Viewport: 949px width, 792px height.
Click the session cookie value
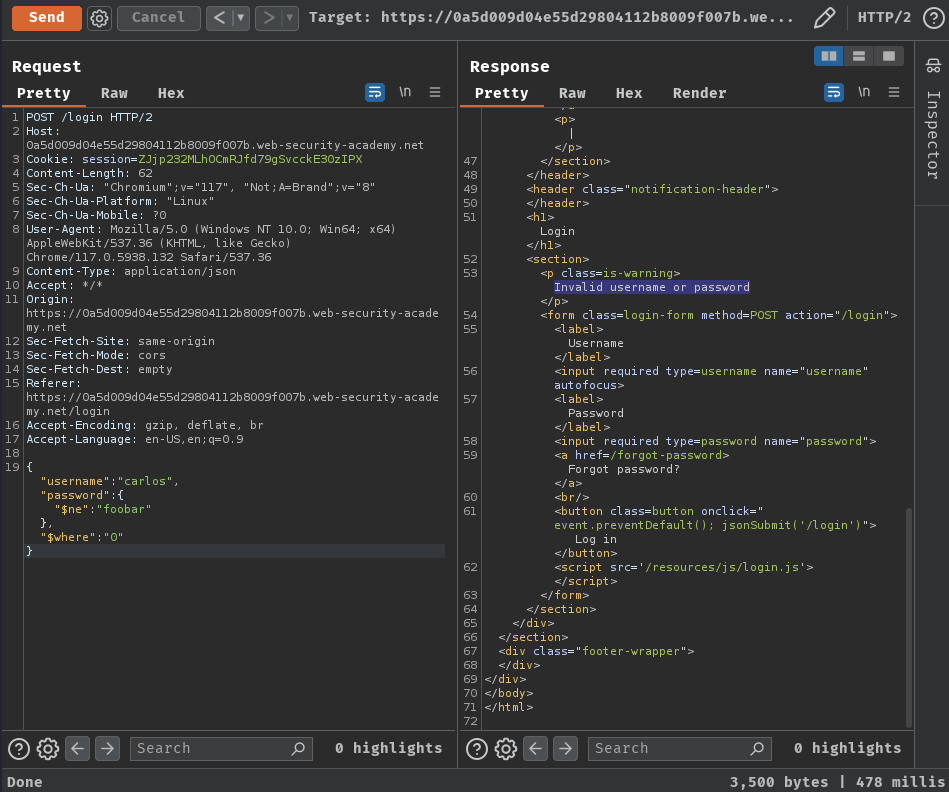pos(250,159)
